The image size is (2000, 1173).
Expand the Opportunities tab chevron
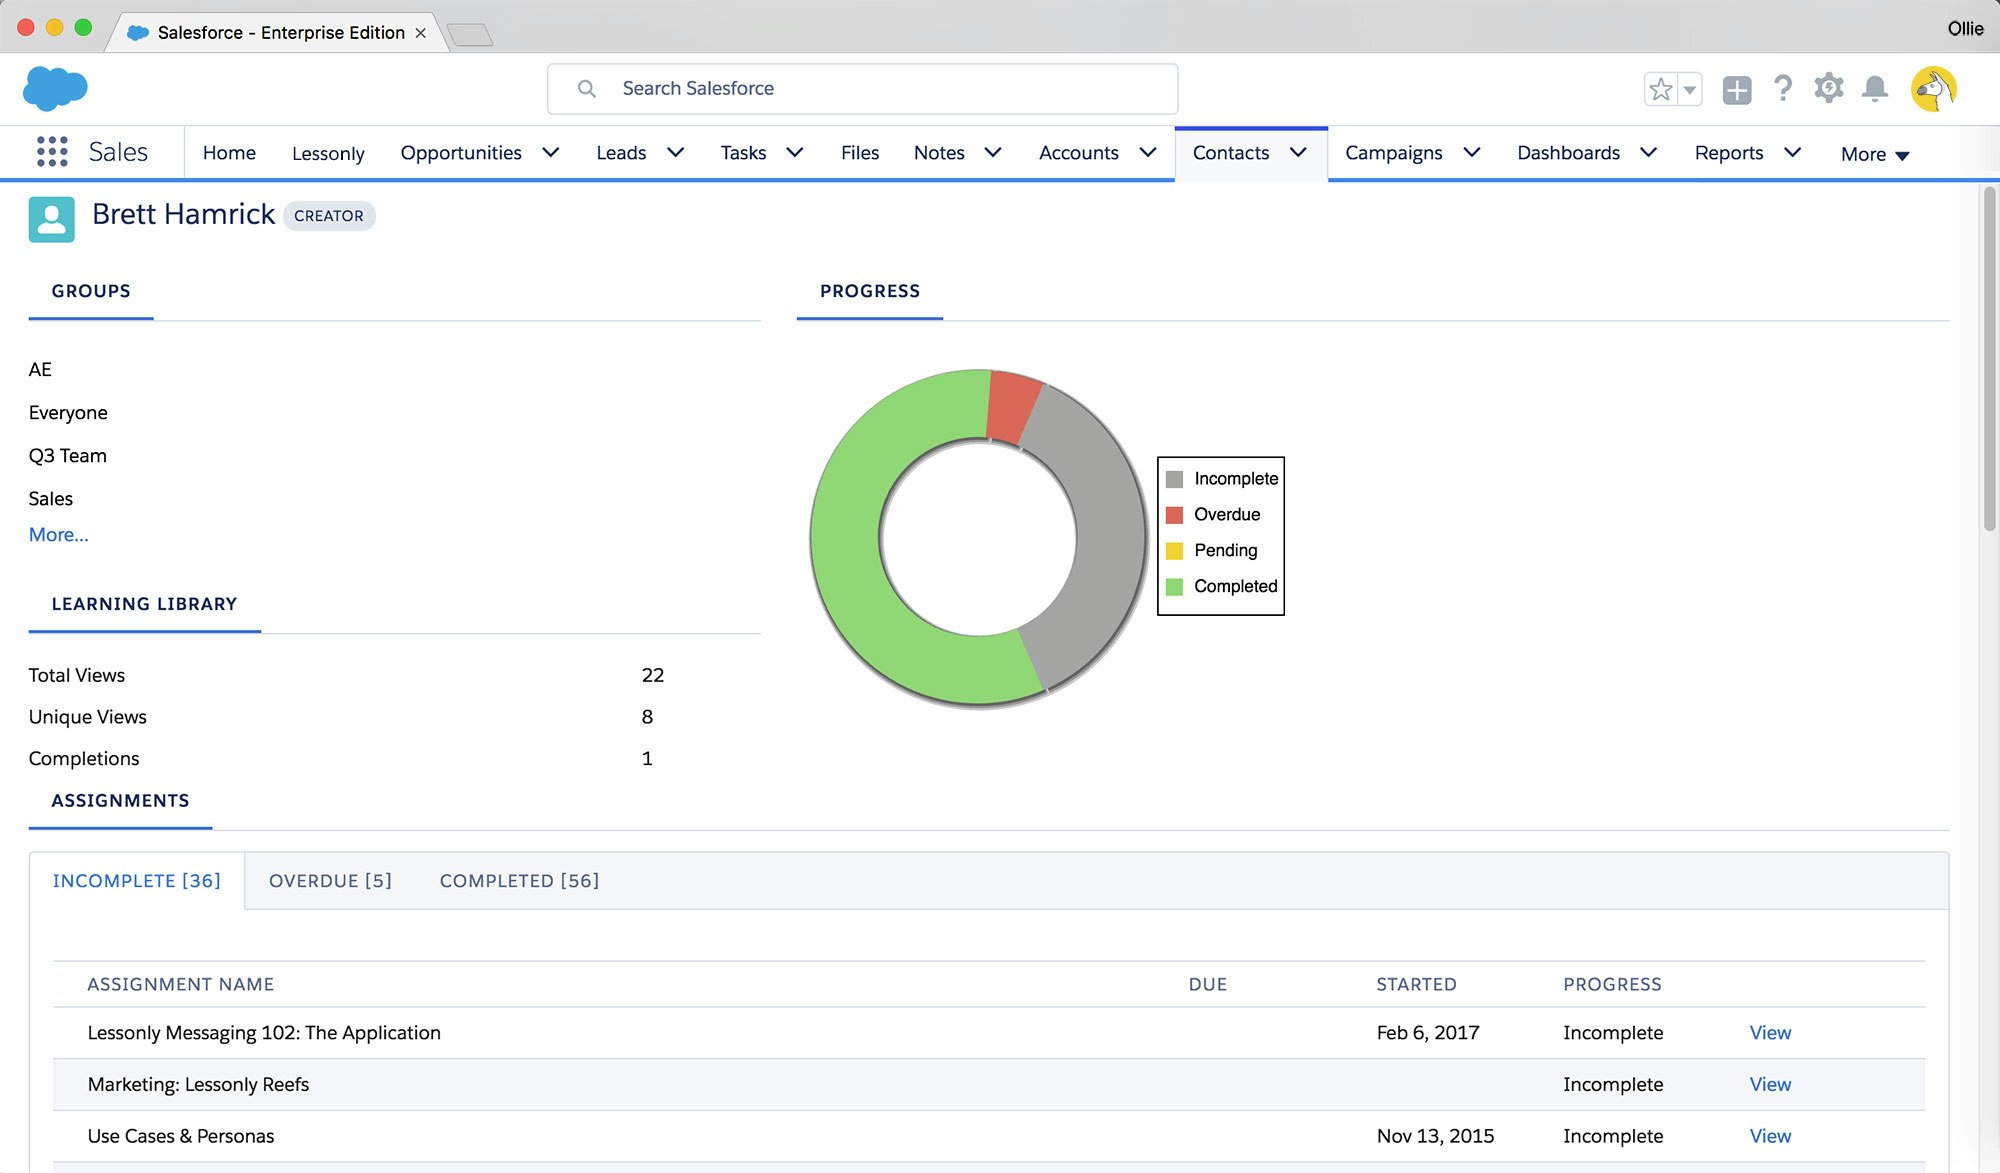coord(551,152)
